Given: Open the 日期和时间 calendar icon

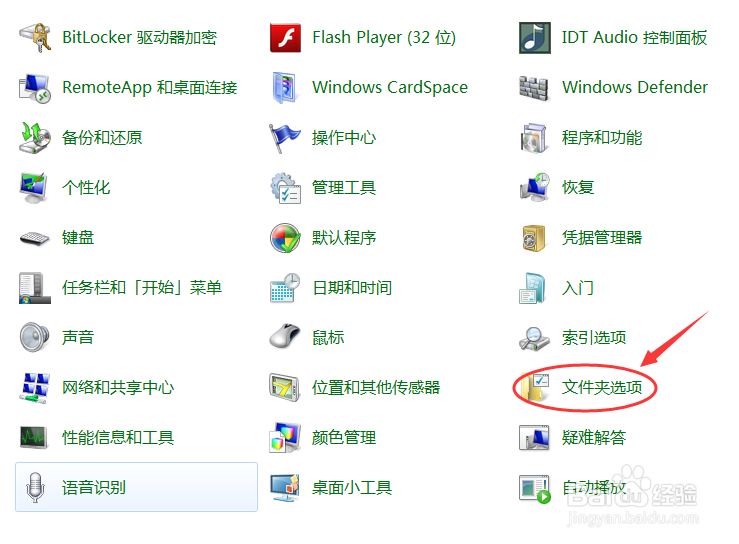Looking at the screenshot, I should [285, 288].
